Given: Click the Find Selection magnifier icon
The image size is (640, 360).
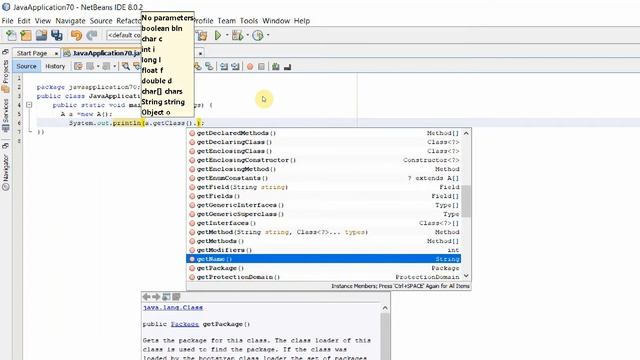Looking at the screenshot, I should pyautogui.click(x=126, y=66).
